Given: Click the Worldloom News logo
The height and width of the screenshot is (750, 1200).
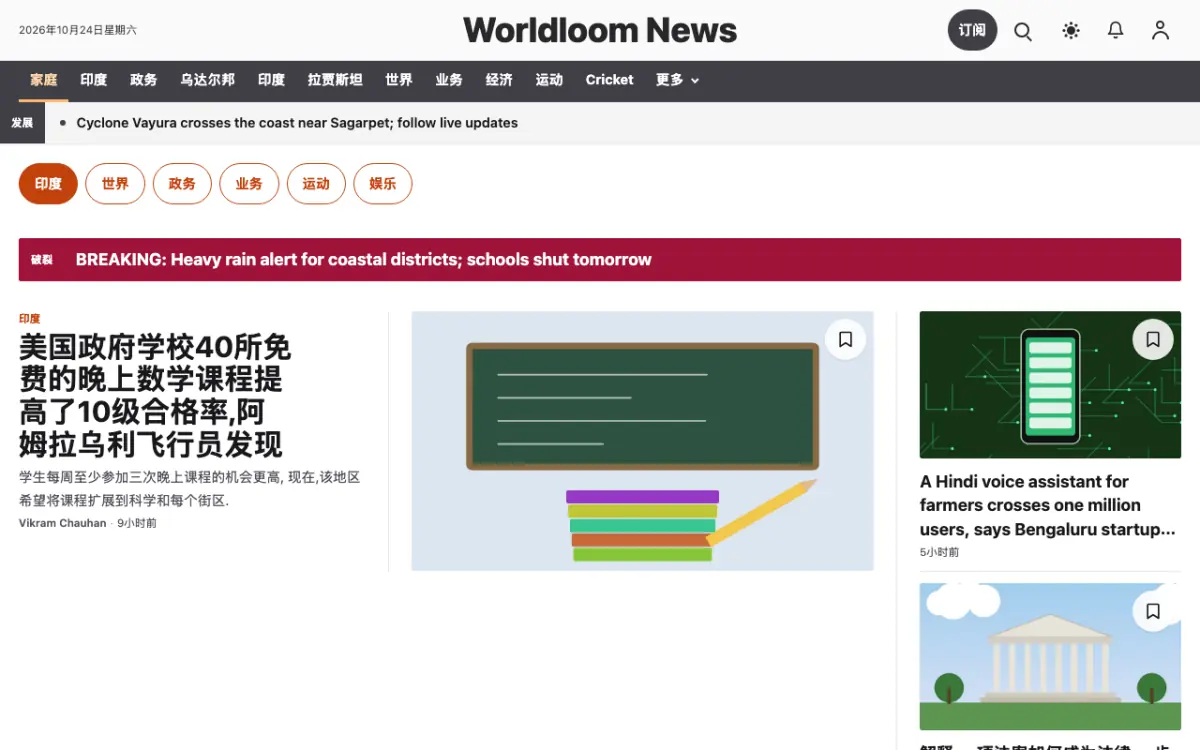Looking at the screenshot, I should 600,31.
